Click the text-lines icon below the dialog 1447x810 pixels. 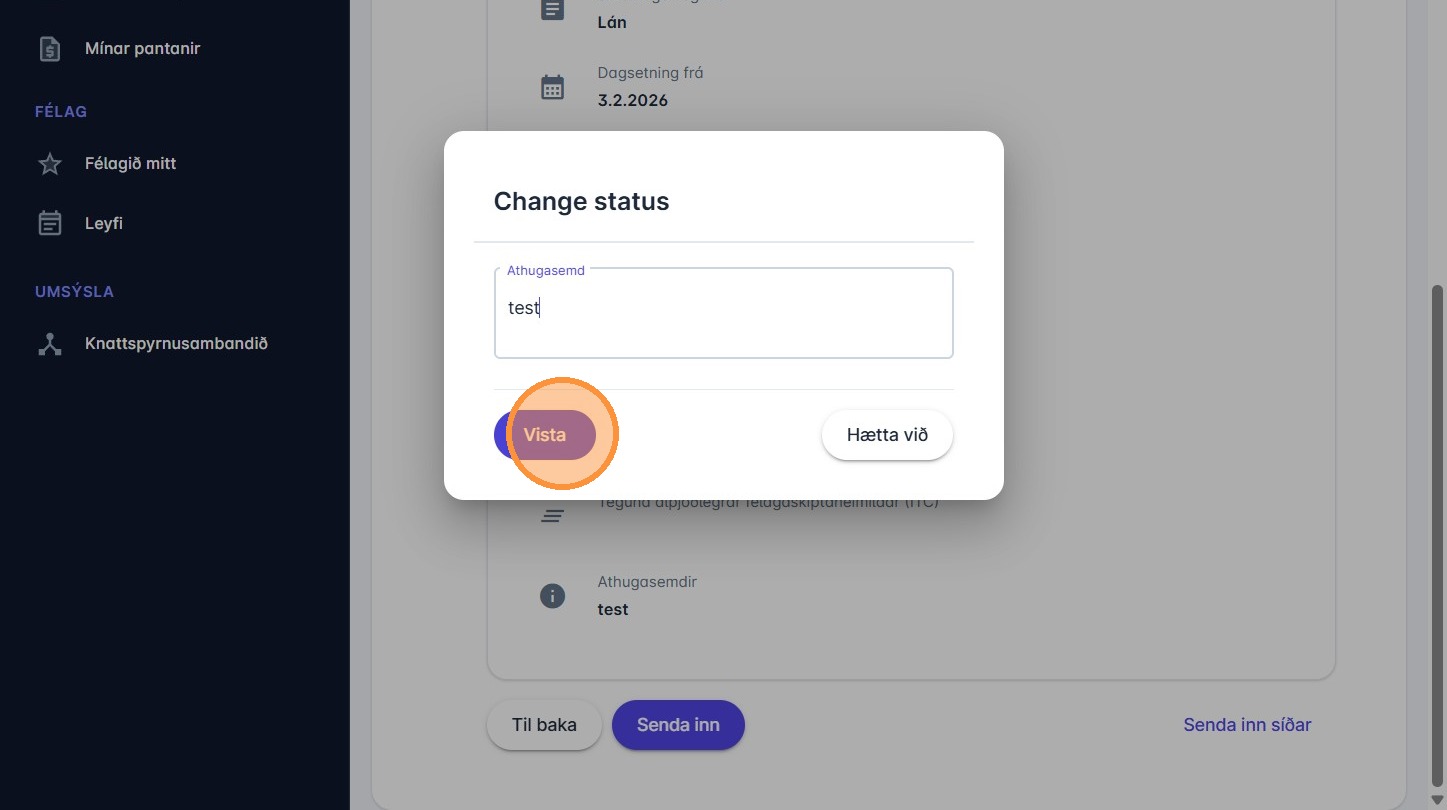point(553,516)
